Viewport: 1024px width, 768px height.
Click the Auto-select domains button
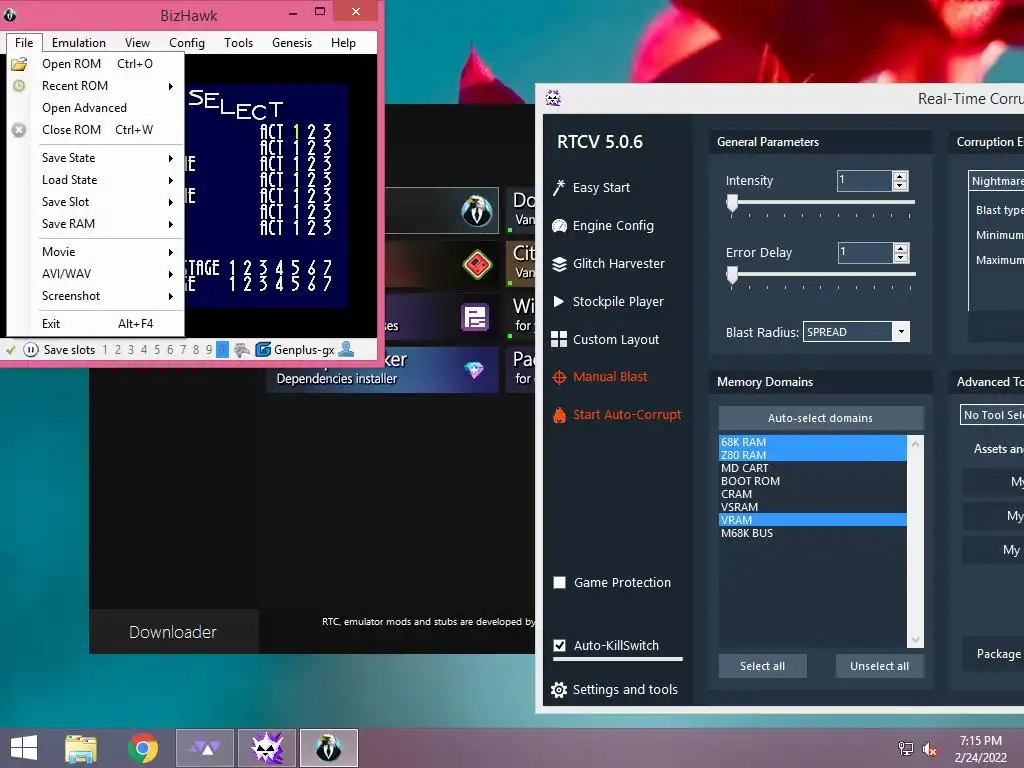pyautogui.click(x=821, y=418)
